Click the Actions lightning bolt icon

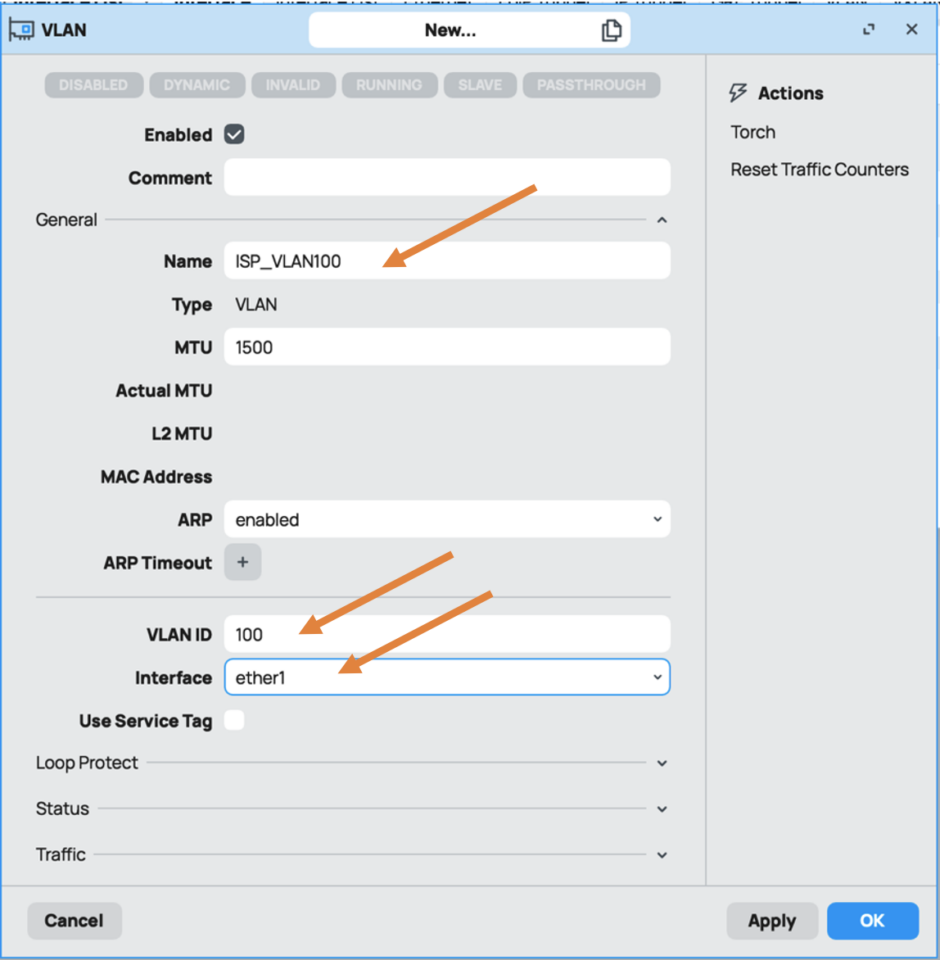click(x=738, y=92)
